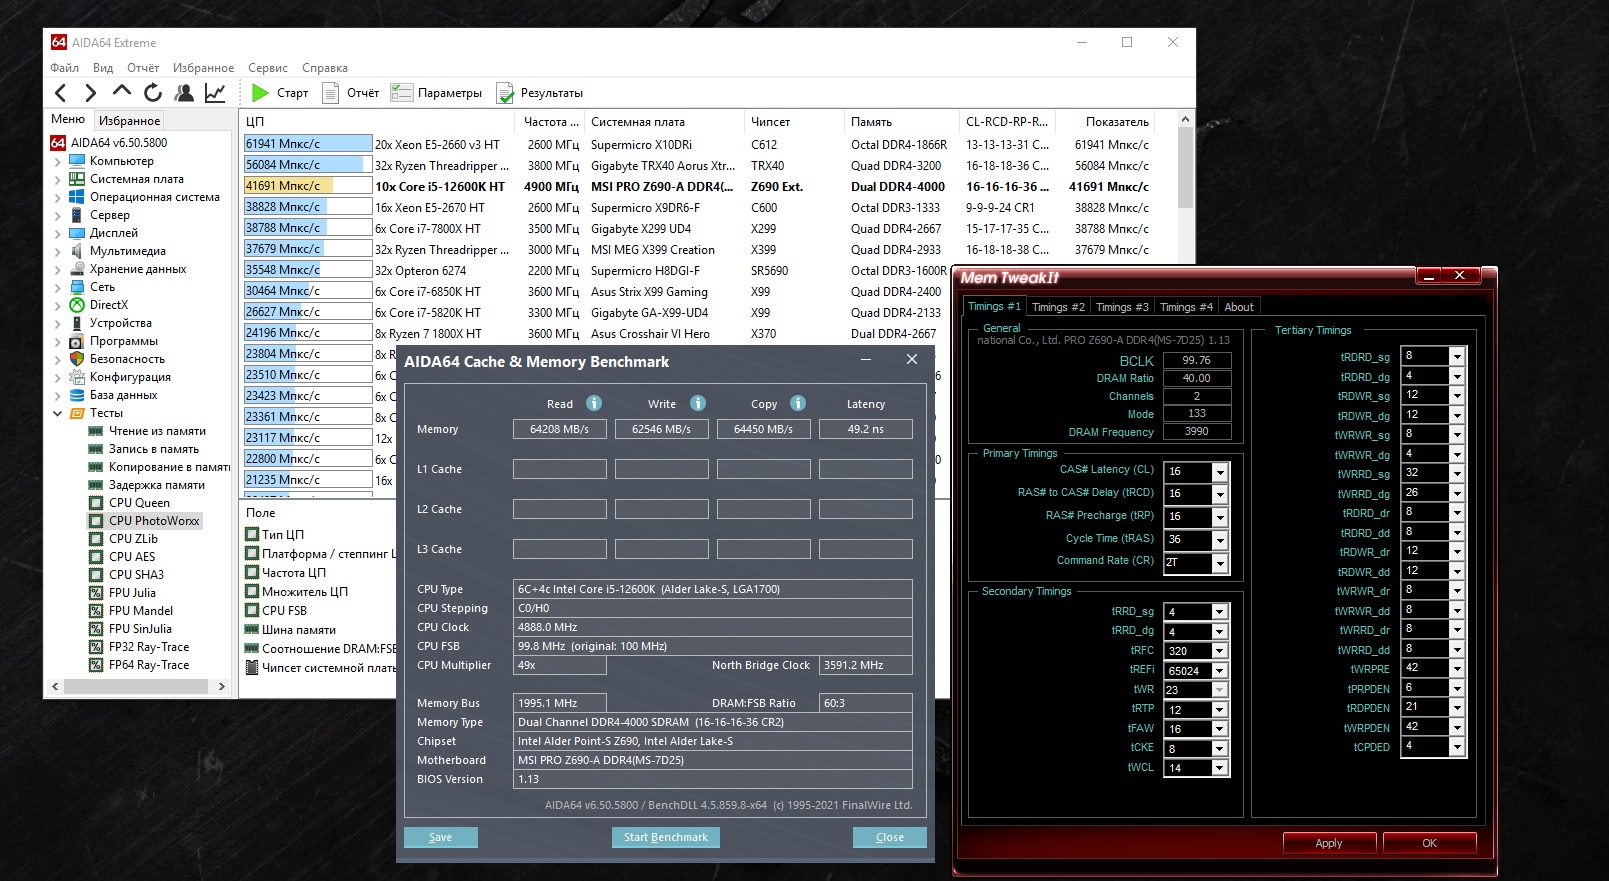This screenshot has height=881, width=1609.
Task: Click the Copy info icon in benchmark
Action: [798, 403]
